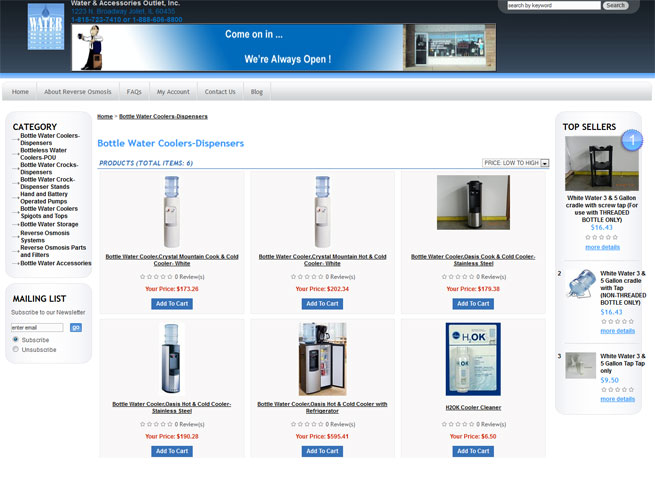Click rating stars for $179.38 cooler
Image resolution: width=655 pixels, height=490 pixels.
(x=457, y=277)
